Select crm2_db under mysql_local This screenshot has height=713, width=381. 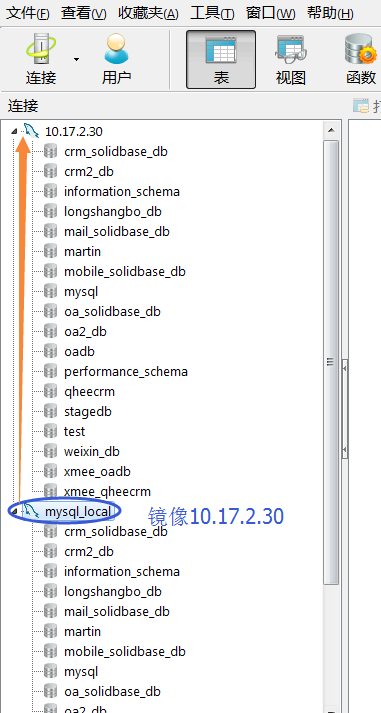coord(89,552)
